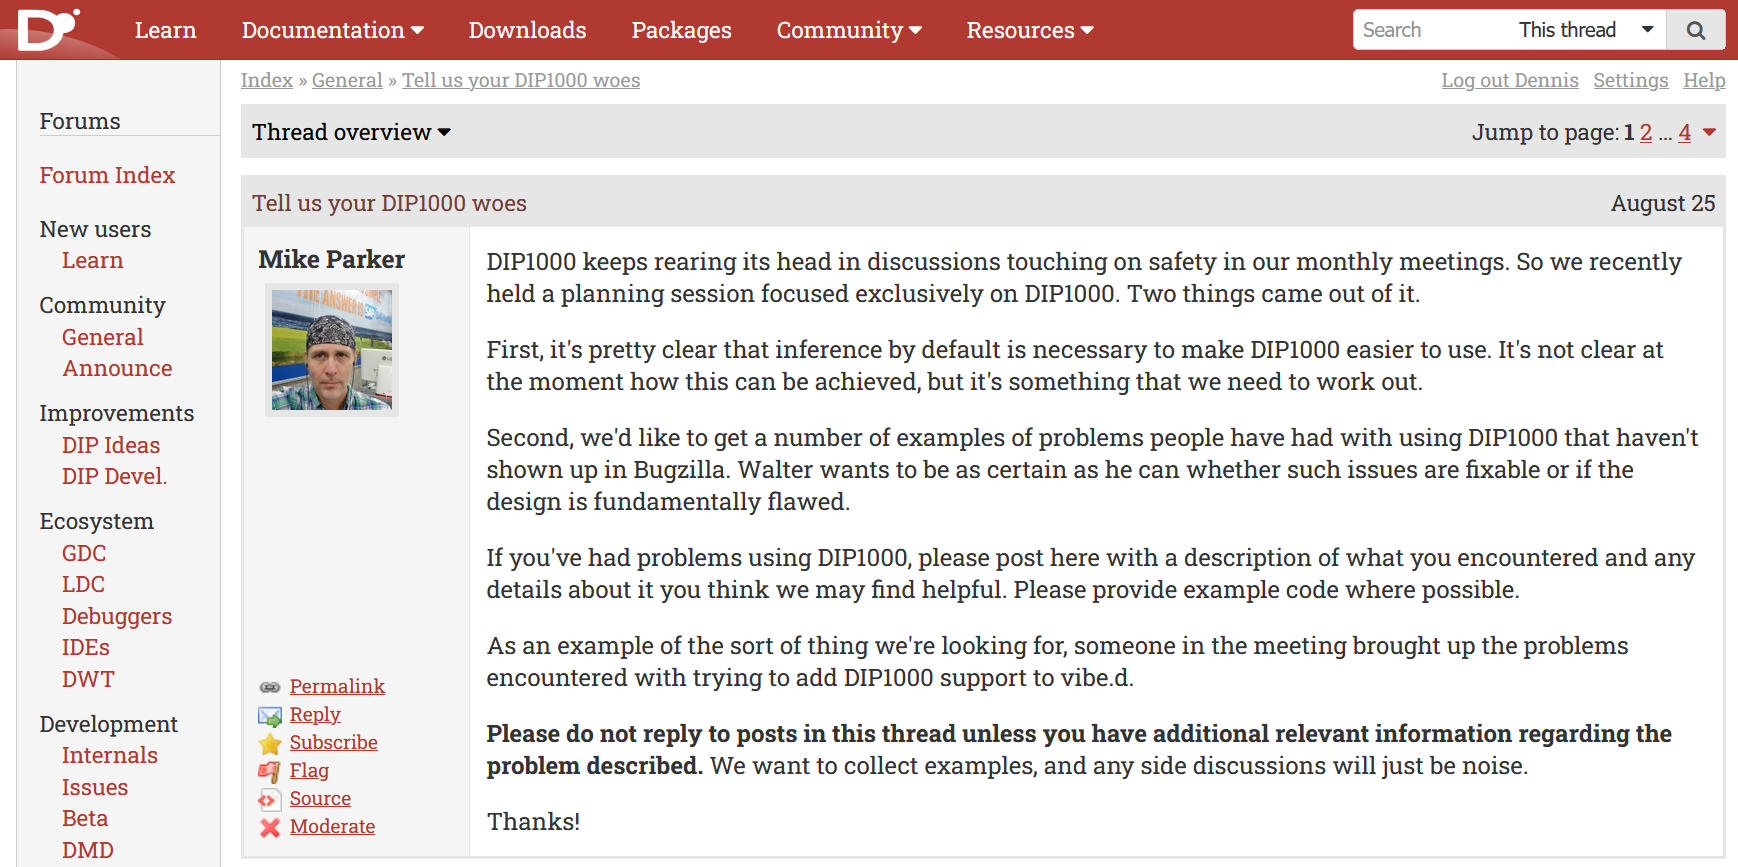Click the Reply envelope icon
This screenshot has height=867, width=1738.
pos(270,716)
